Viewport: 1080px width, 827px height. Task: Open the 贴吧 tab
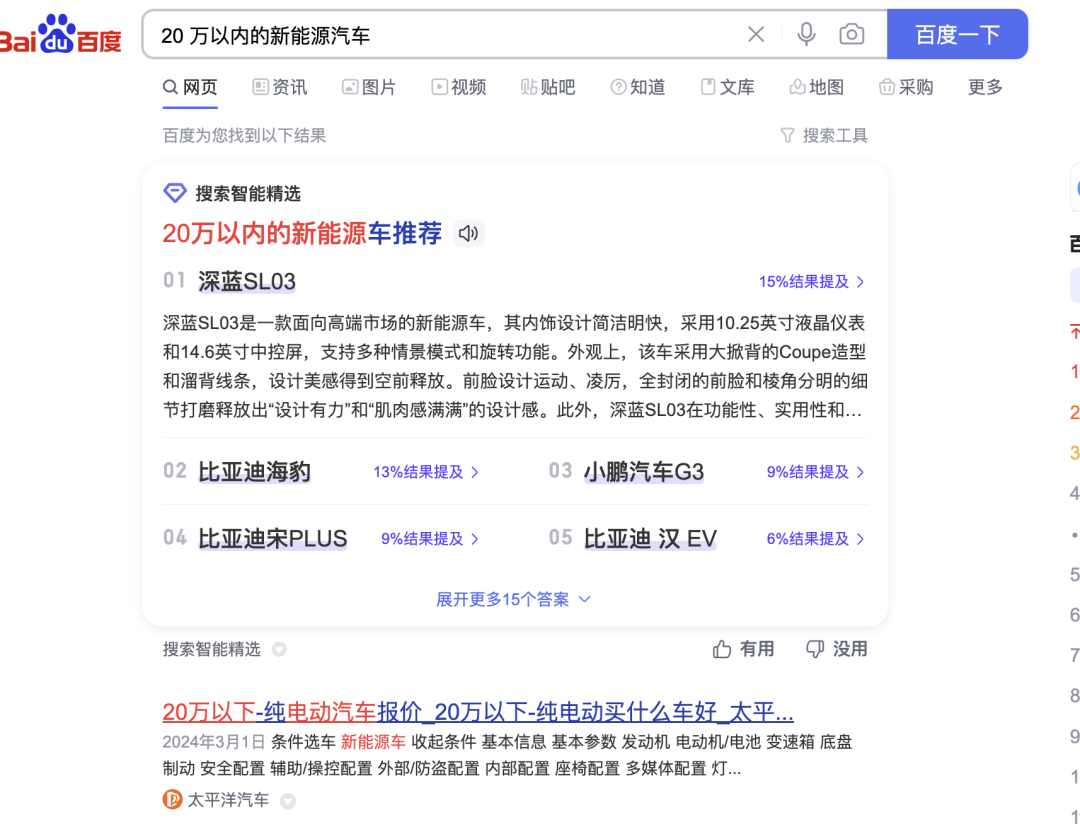pos(548,87)
